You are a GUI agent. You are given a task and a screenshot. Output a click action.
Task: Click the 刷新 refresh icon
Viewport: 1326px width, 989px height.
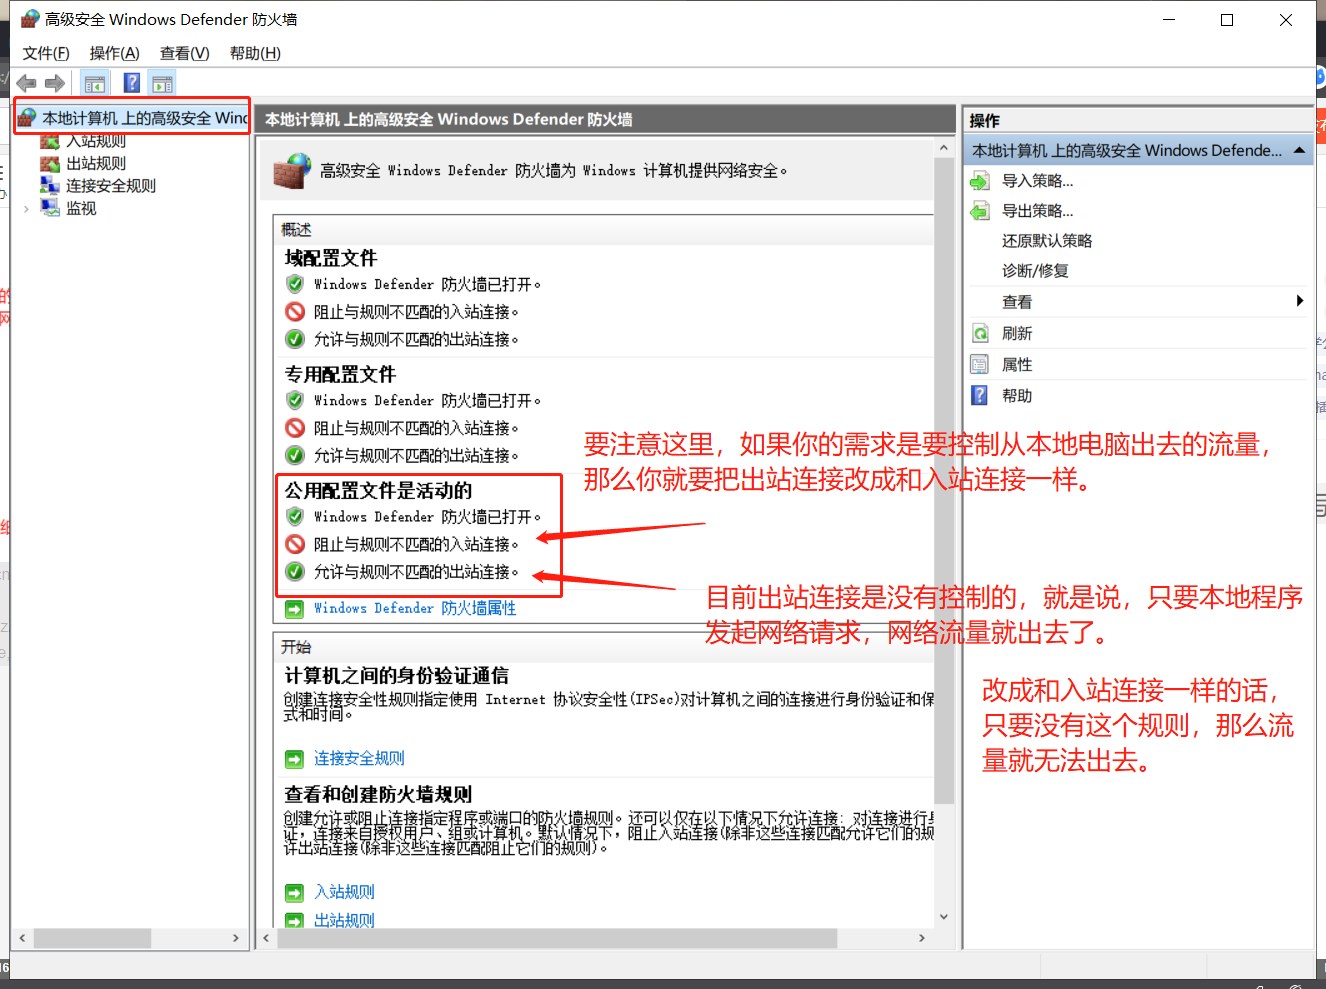pyautogui.click(x=980, y=333)
